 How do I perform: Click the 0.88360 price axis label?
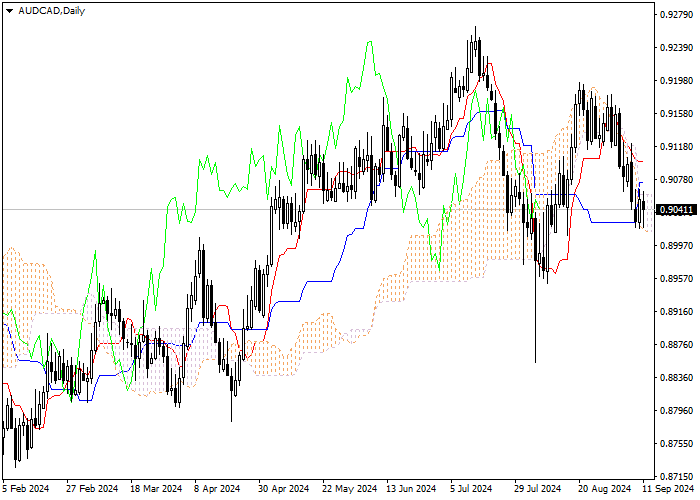(x=676, y=378)
